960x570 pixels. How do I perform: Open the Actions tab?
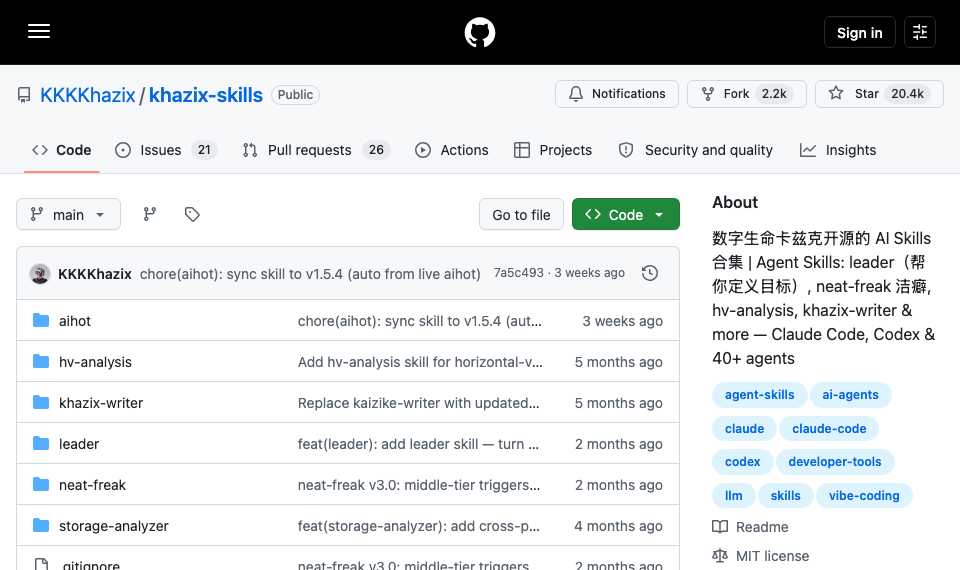pyautogui.click(x=452, y=150)
